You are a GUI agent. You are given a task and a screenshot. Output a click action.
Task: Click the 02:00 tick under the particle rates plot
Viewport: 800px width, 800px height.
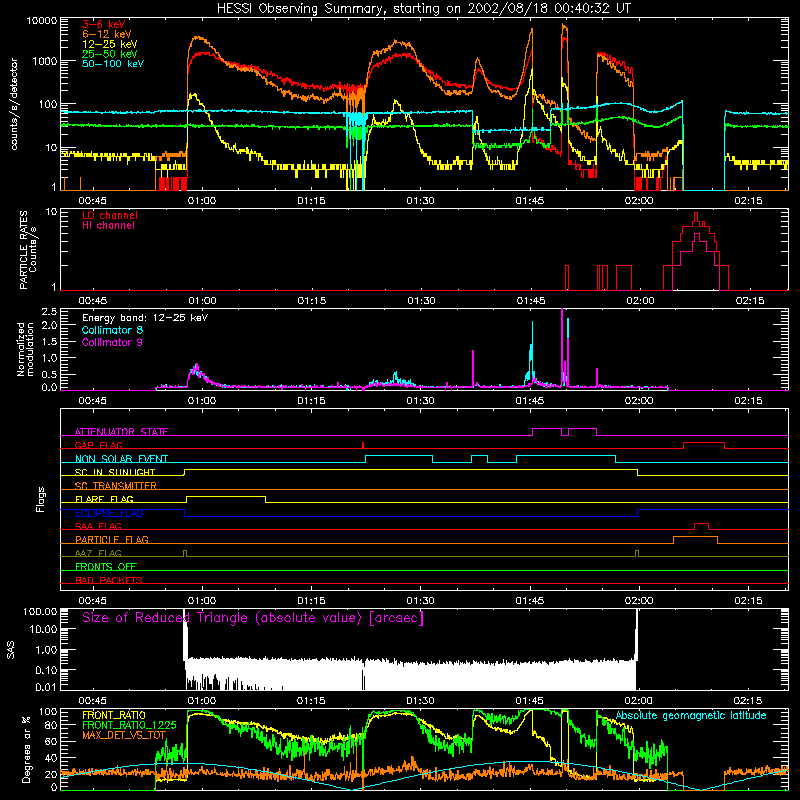coord(640,301)
